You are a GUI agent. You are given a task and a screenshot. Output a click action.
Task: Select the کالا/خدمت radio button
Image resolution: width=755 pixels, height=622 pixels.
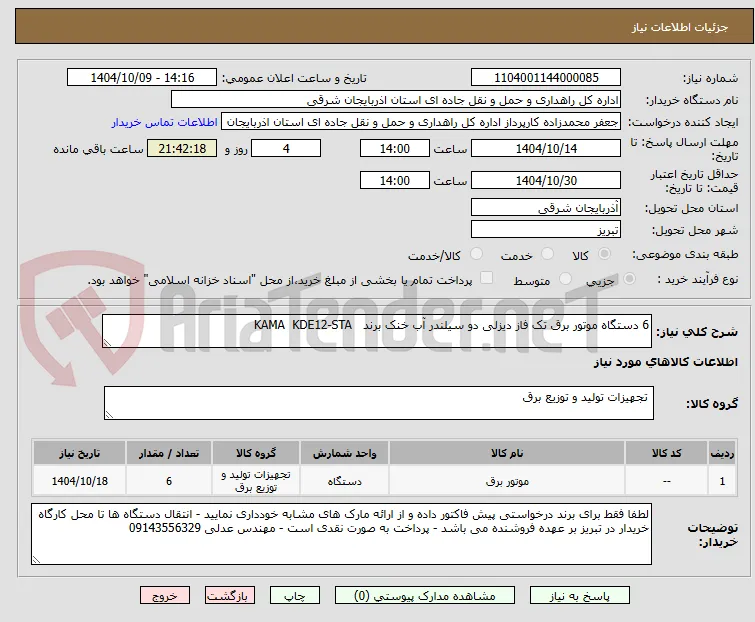[x=476, y=254]
